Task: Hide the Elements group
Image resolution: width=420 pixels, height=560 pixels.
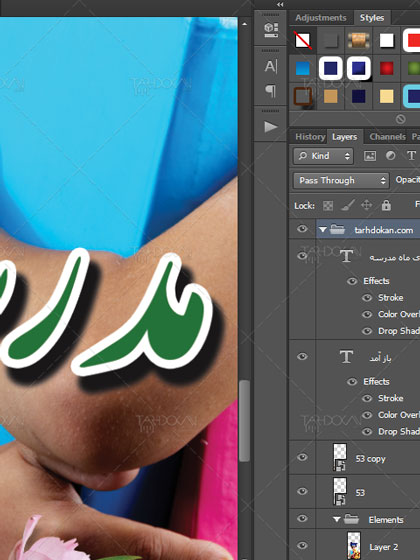Action: (302, 518)
